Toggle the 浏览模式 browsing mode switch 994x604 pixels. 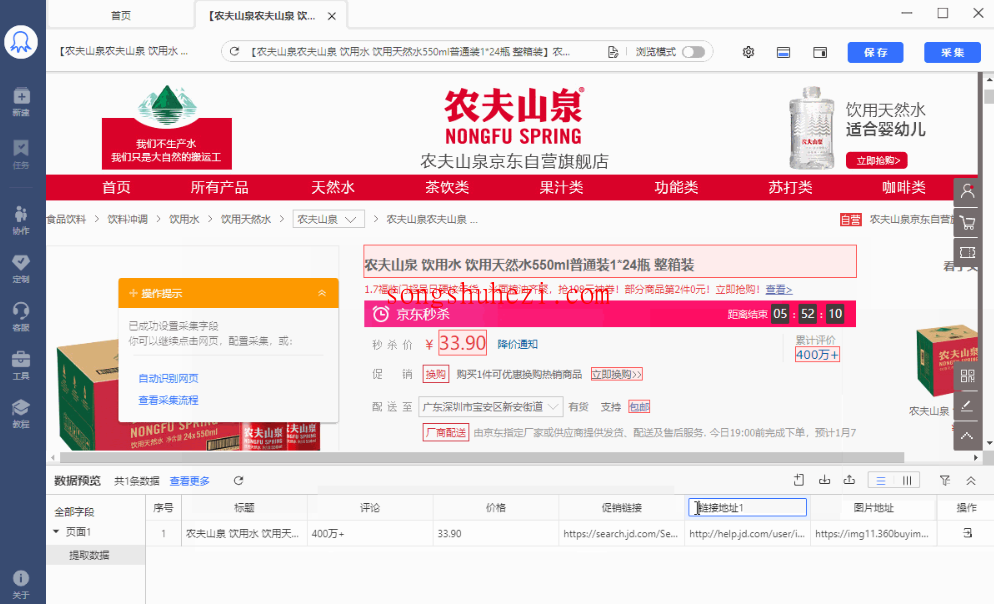(693, 52)
